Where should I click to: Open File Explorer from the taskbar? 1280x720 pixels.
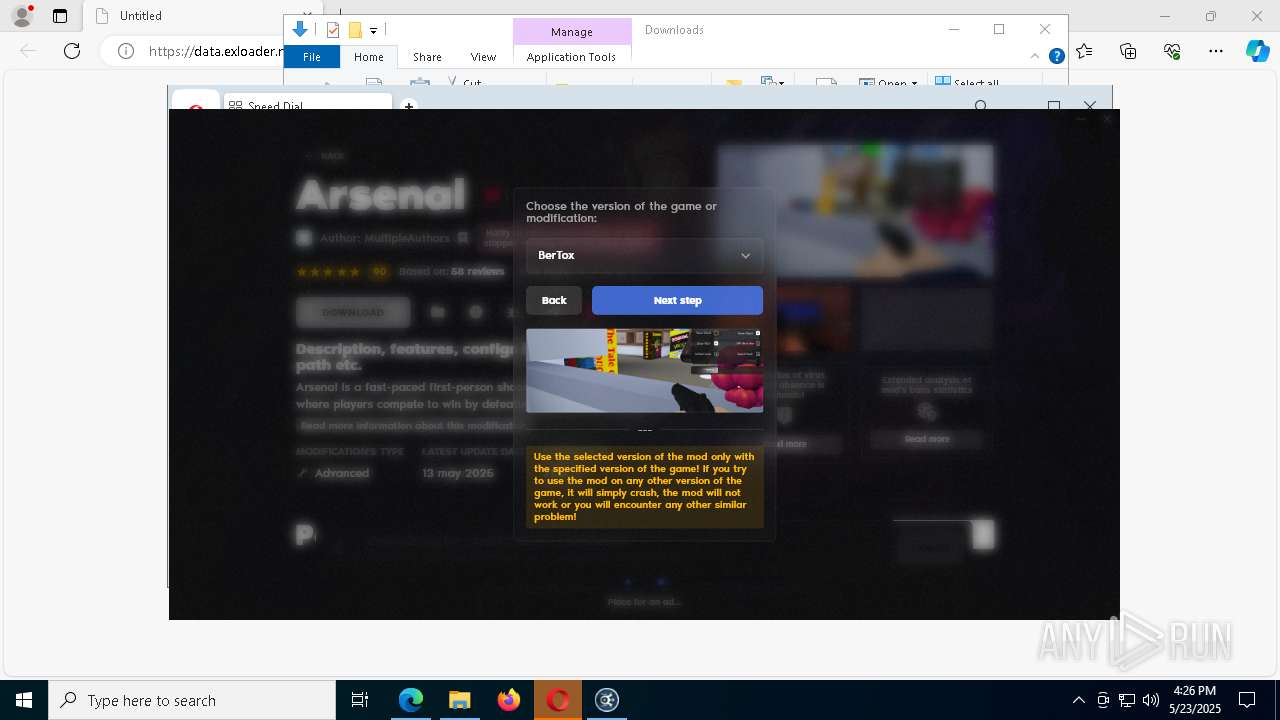460,700
